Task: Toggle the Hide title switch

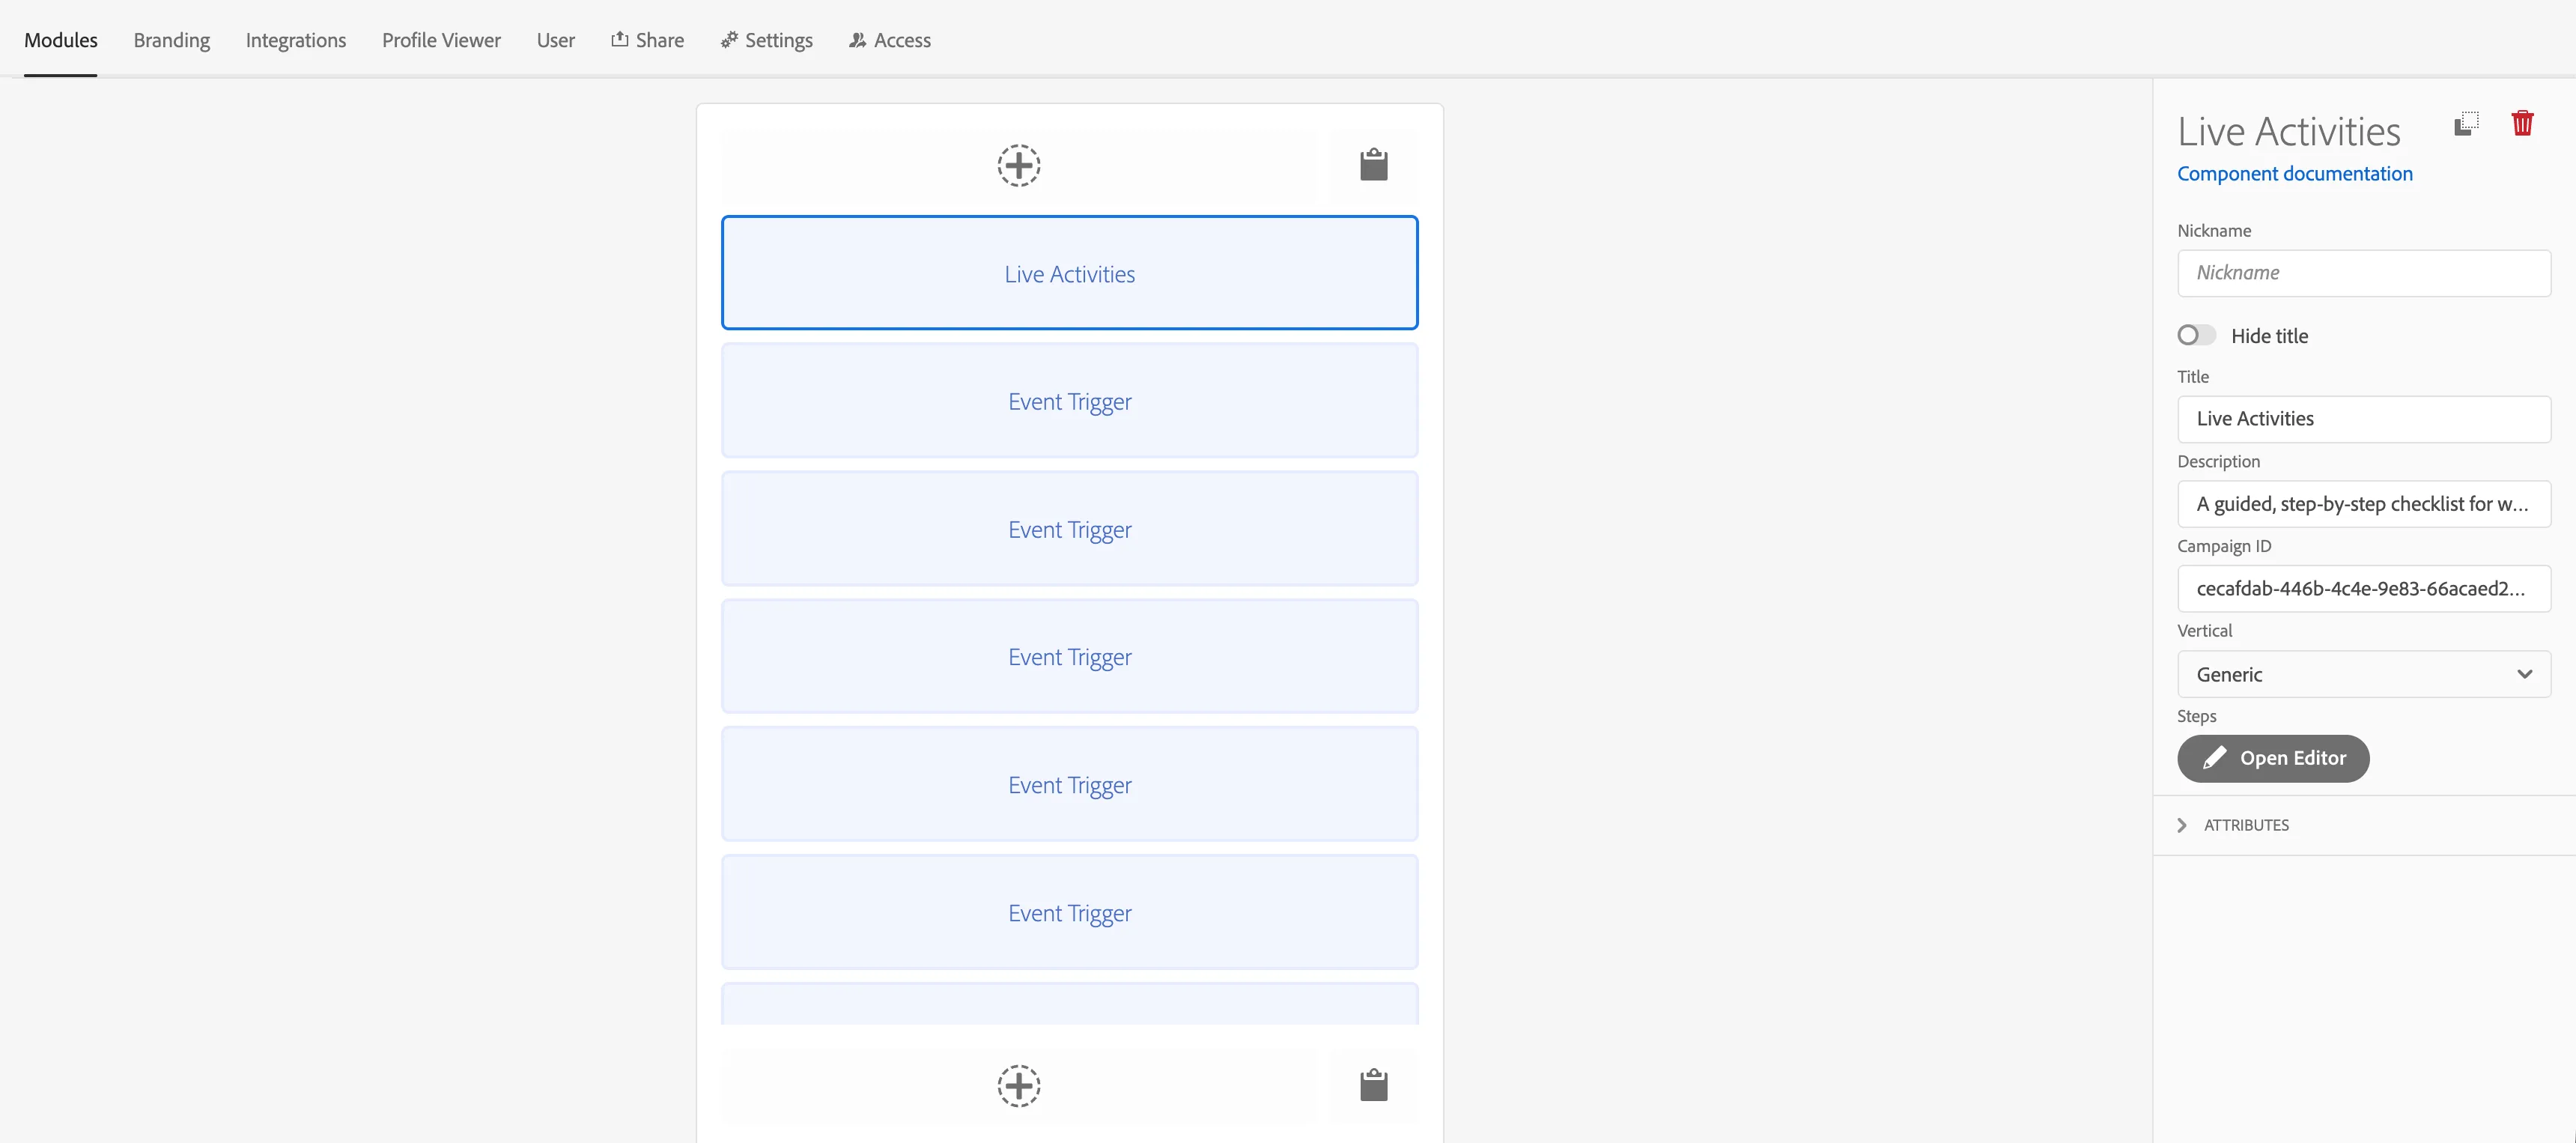Action: [x=2196, y=335]
